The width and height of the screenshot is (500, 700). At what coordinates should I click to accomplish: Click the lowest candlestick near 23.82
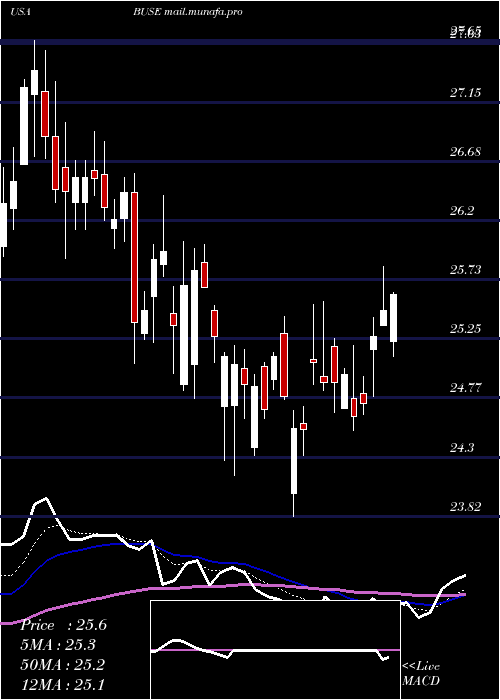(294, 461)
